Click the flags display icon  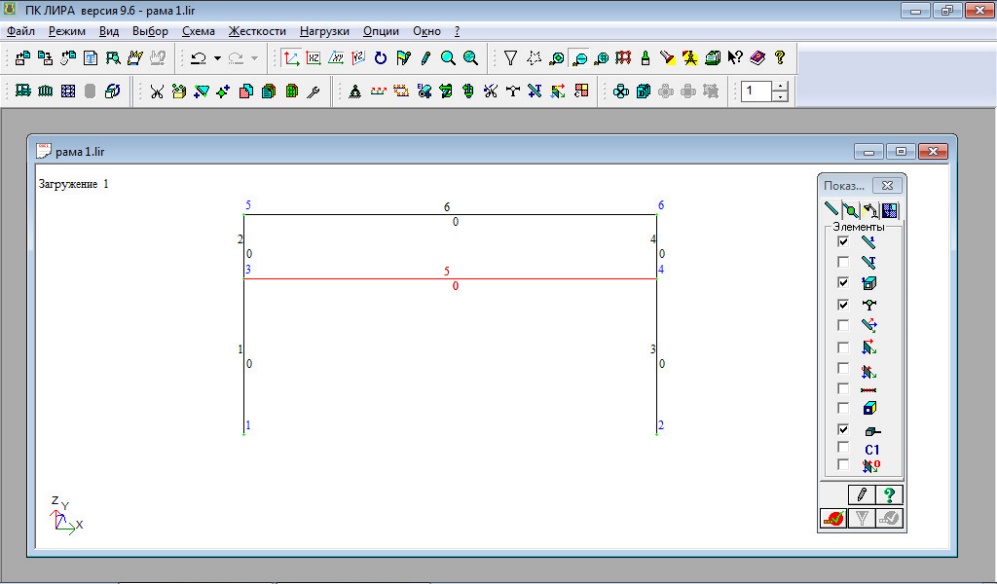pyautogui.click(x=403, y=58)
